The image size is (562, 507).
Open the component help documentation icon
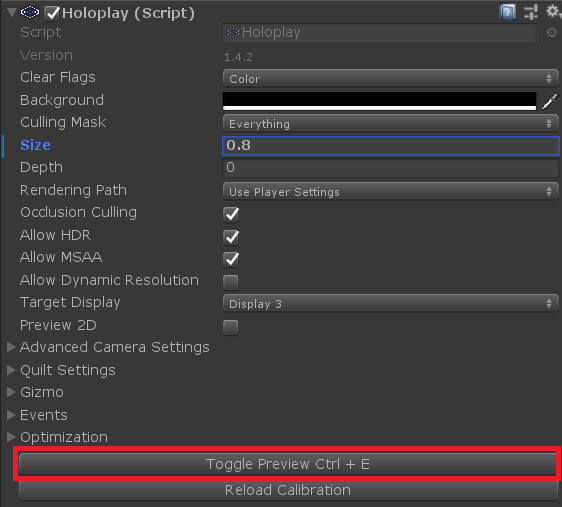click(507, 11)
